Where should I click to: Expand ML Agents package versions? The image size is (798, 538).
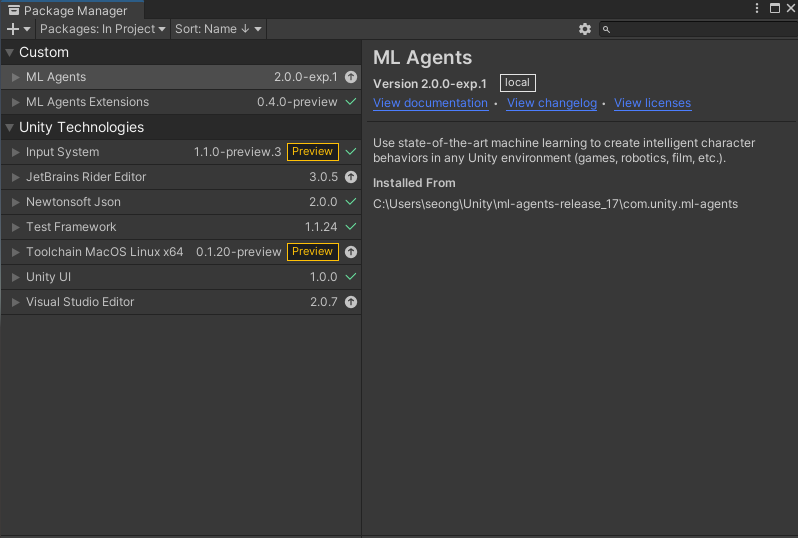tap(16, 77)
